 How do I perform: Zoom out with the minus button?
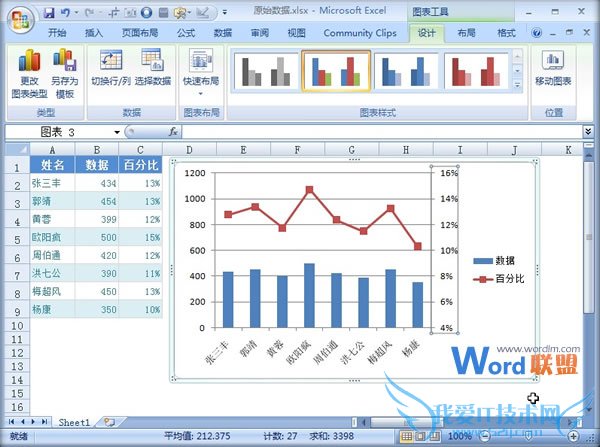[485, 436]
